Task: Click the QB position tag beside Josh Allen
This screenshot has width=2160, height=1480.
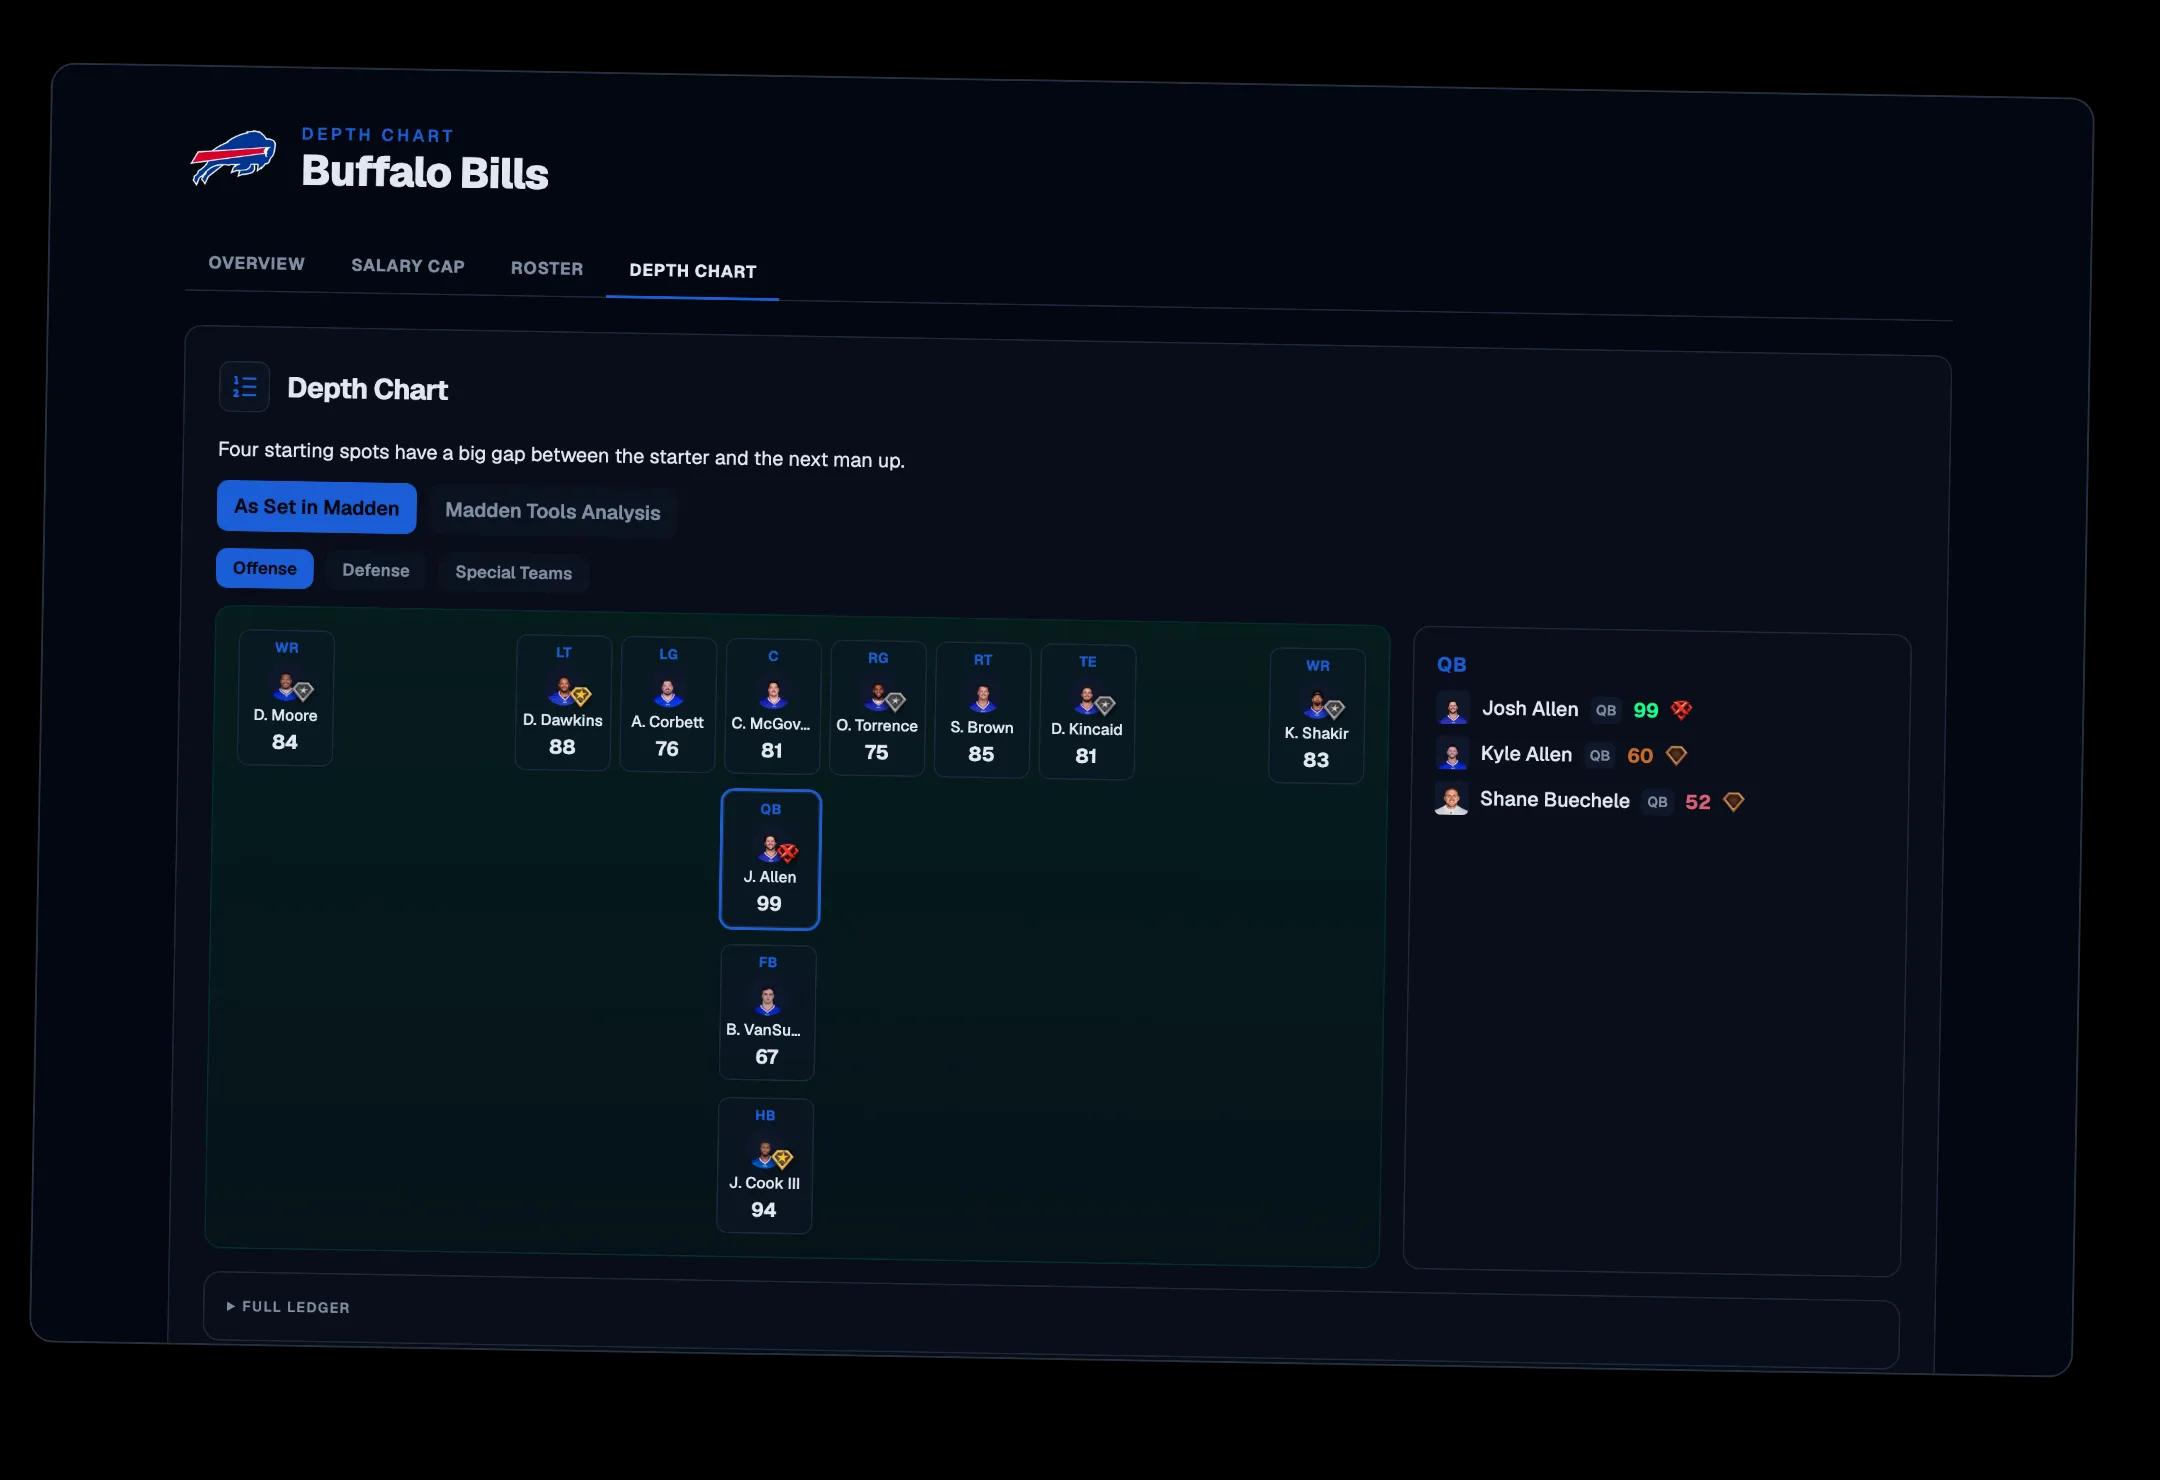Action: (x=1606, y=710)
